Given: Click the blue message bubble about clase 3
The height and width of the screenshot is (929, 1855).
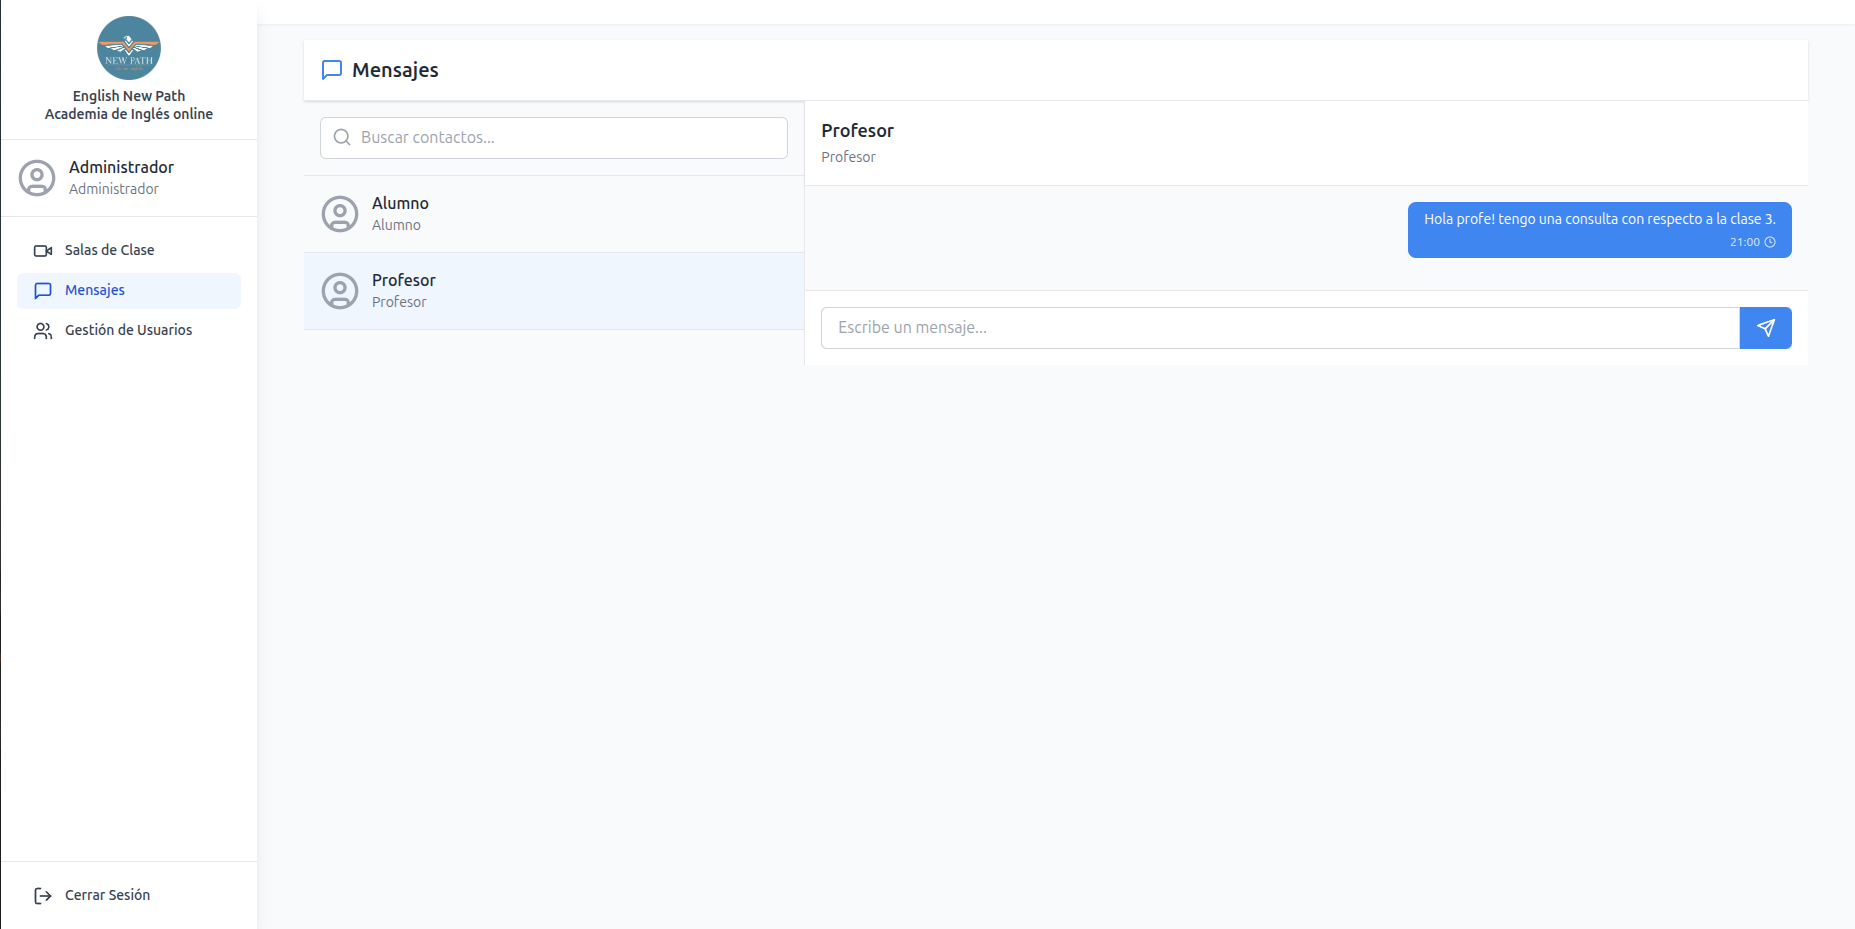Looking at the screenshot, I should pyautogui.click(x=1598, y=229).
